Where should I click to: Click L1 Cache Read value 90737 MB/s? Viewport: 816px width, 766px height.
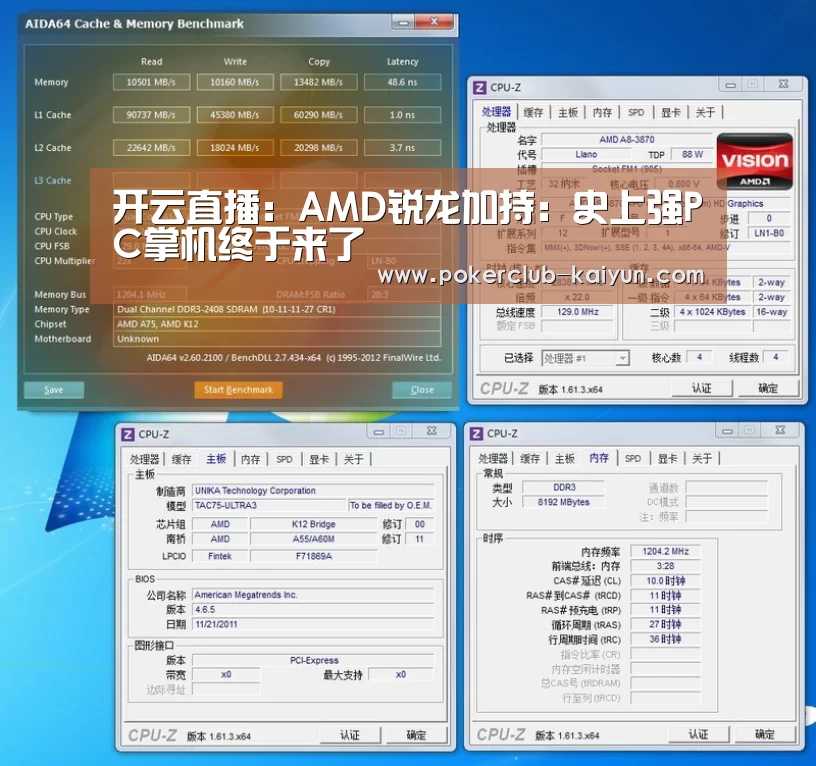(x=151, y=115)
